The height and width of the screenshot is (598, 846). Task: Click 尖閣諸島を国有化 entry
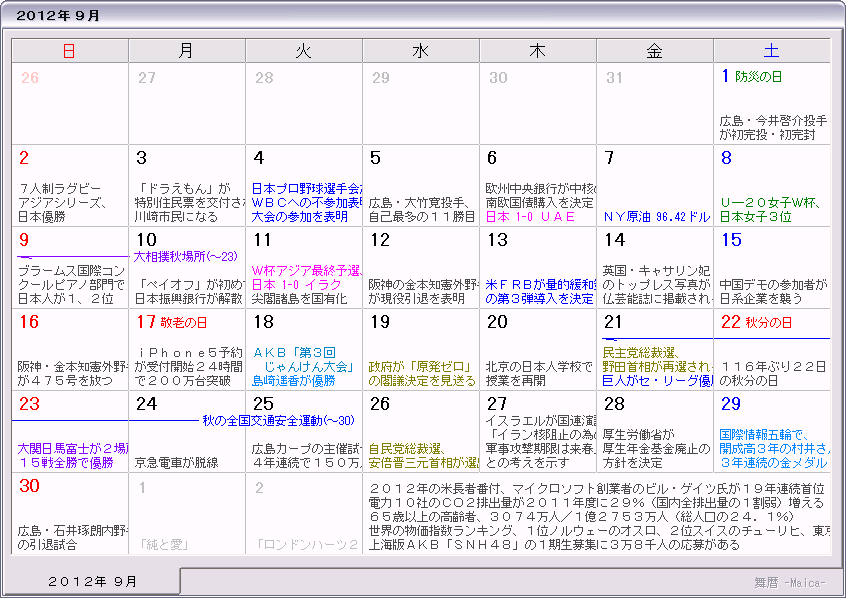(x=299, y=298)
